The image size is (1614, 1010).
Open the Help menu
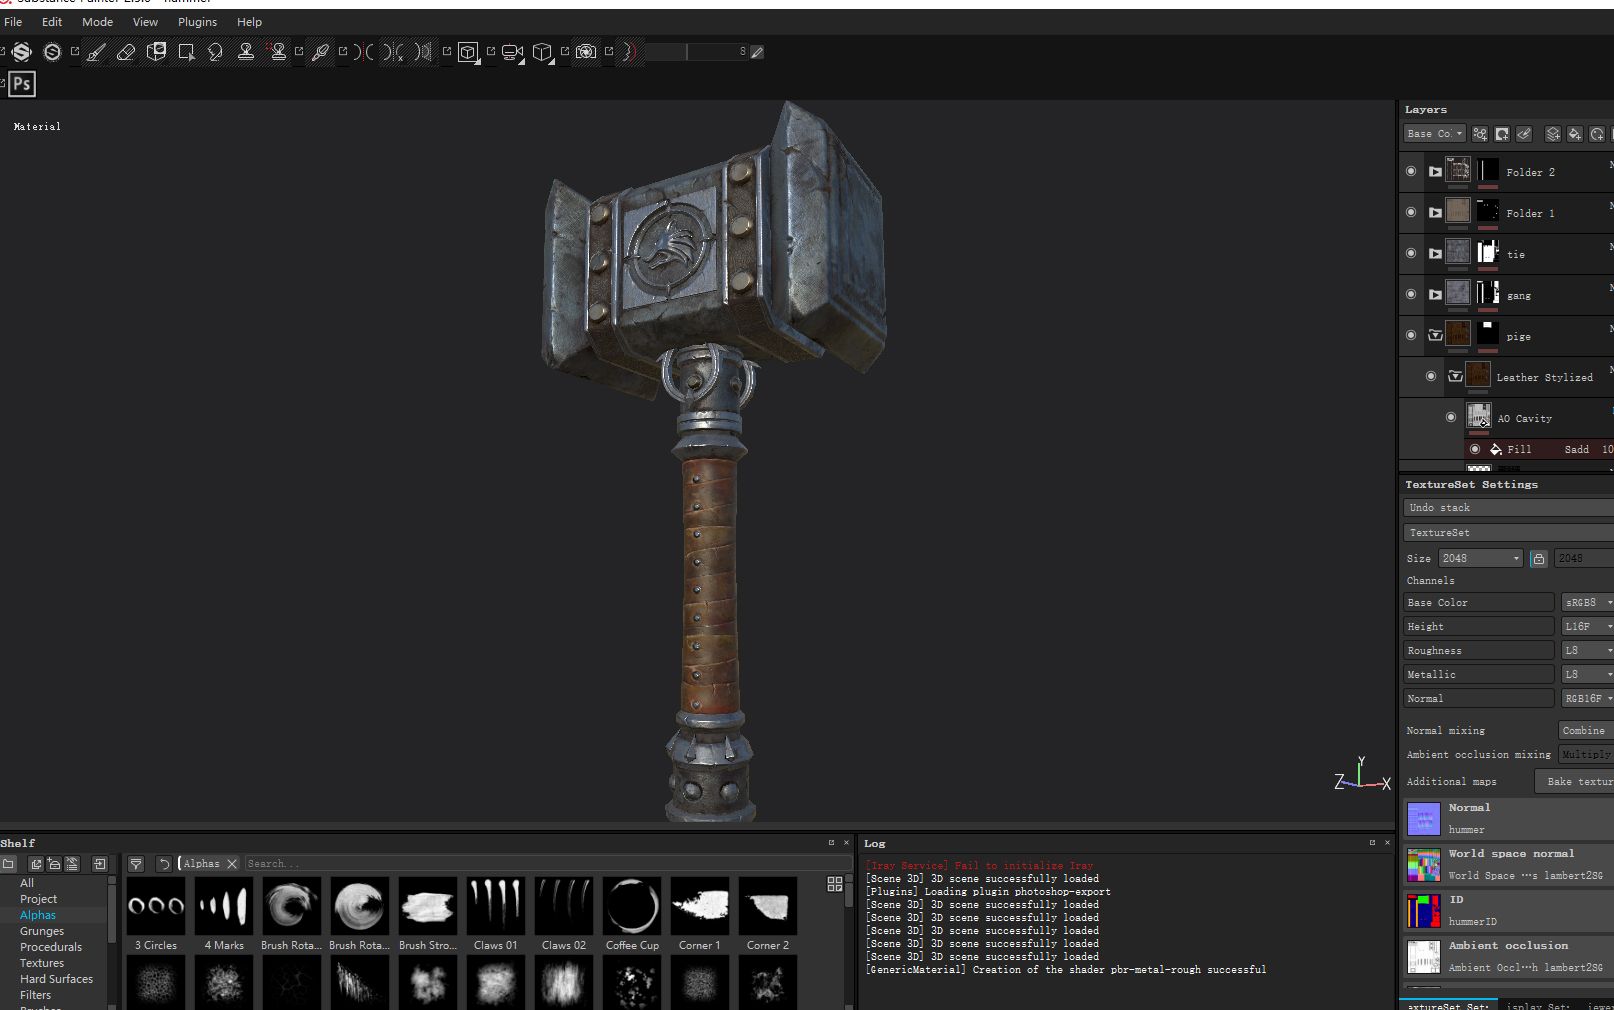point(249,22)
